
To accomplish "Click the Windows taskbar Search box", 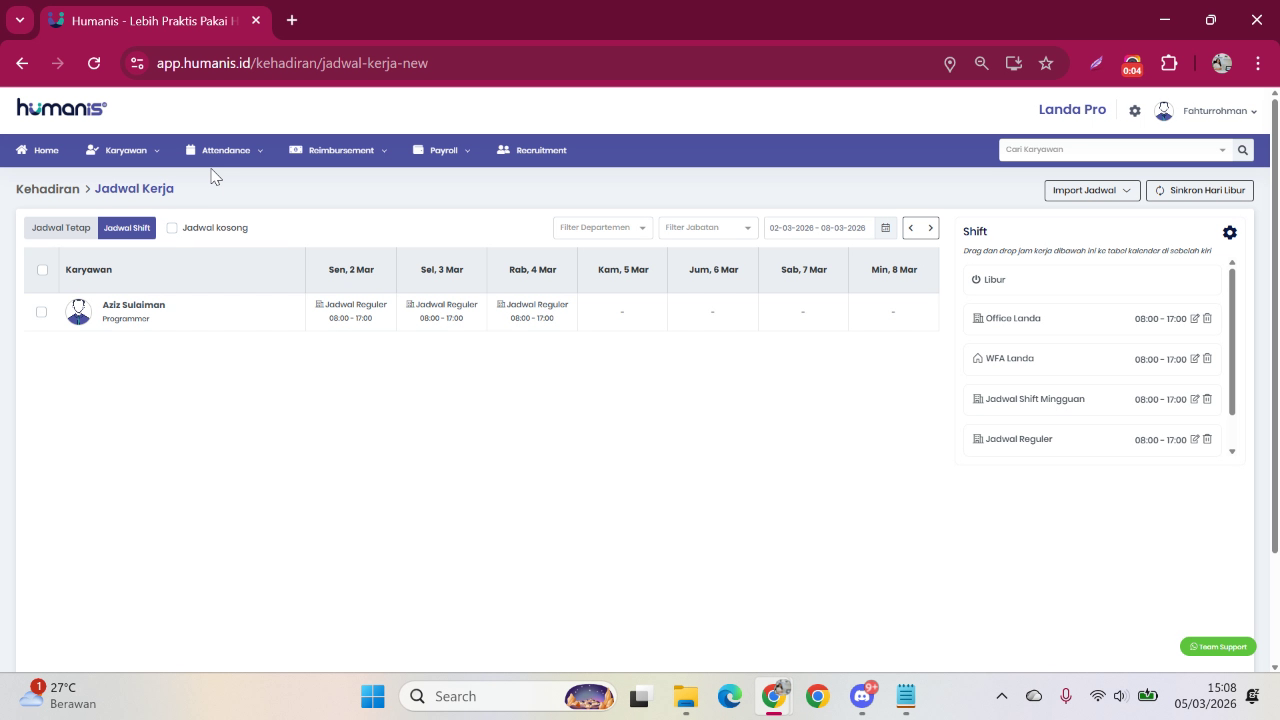I will 508,696.
